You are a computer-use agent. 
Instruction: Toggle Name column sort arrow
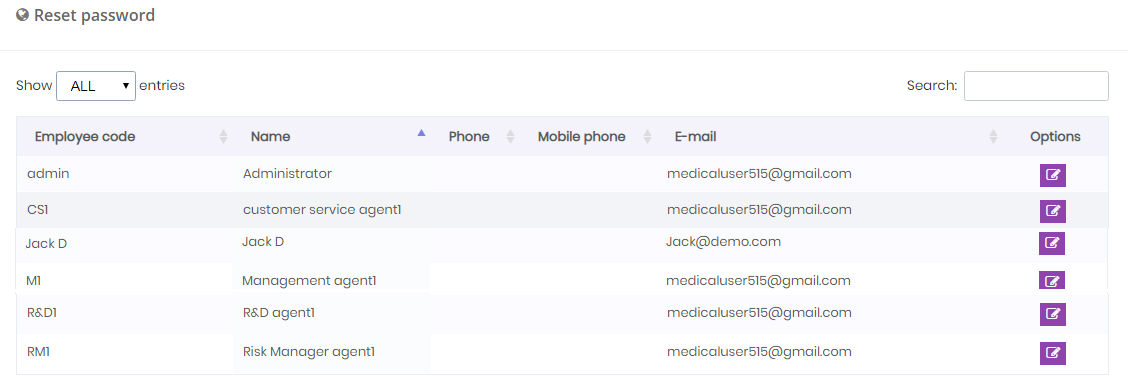tap(422, 133)
